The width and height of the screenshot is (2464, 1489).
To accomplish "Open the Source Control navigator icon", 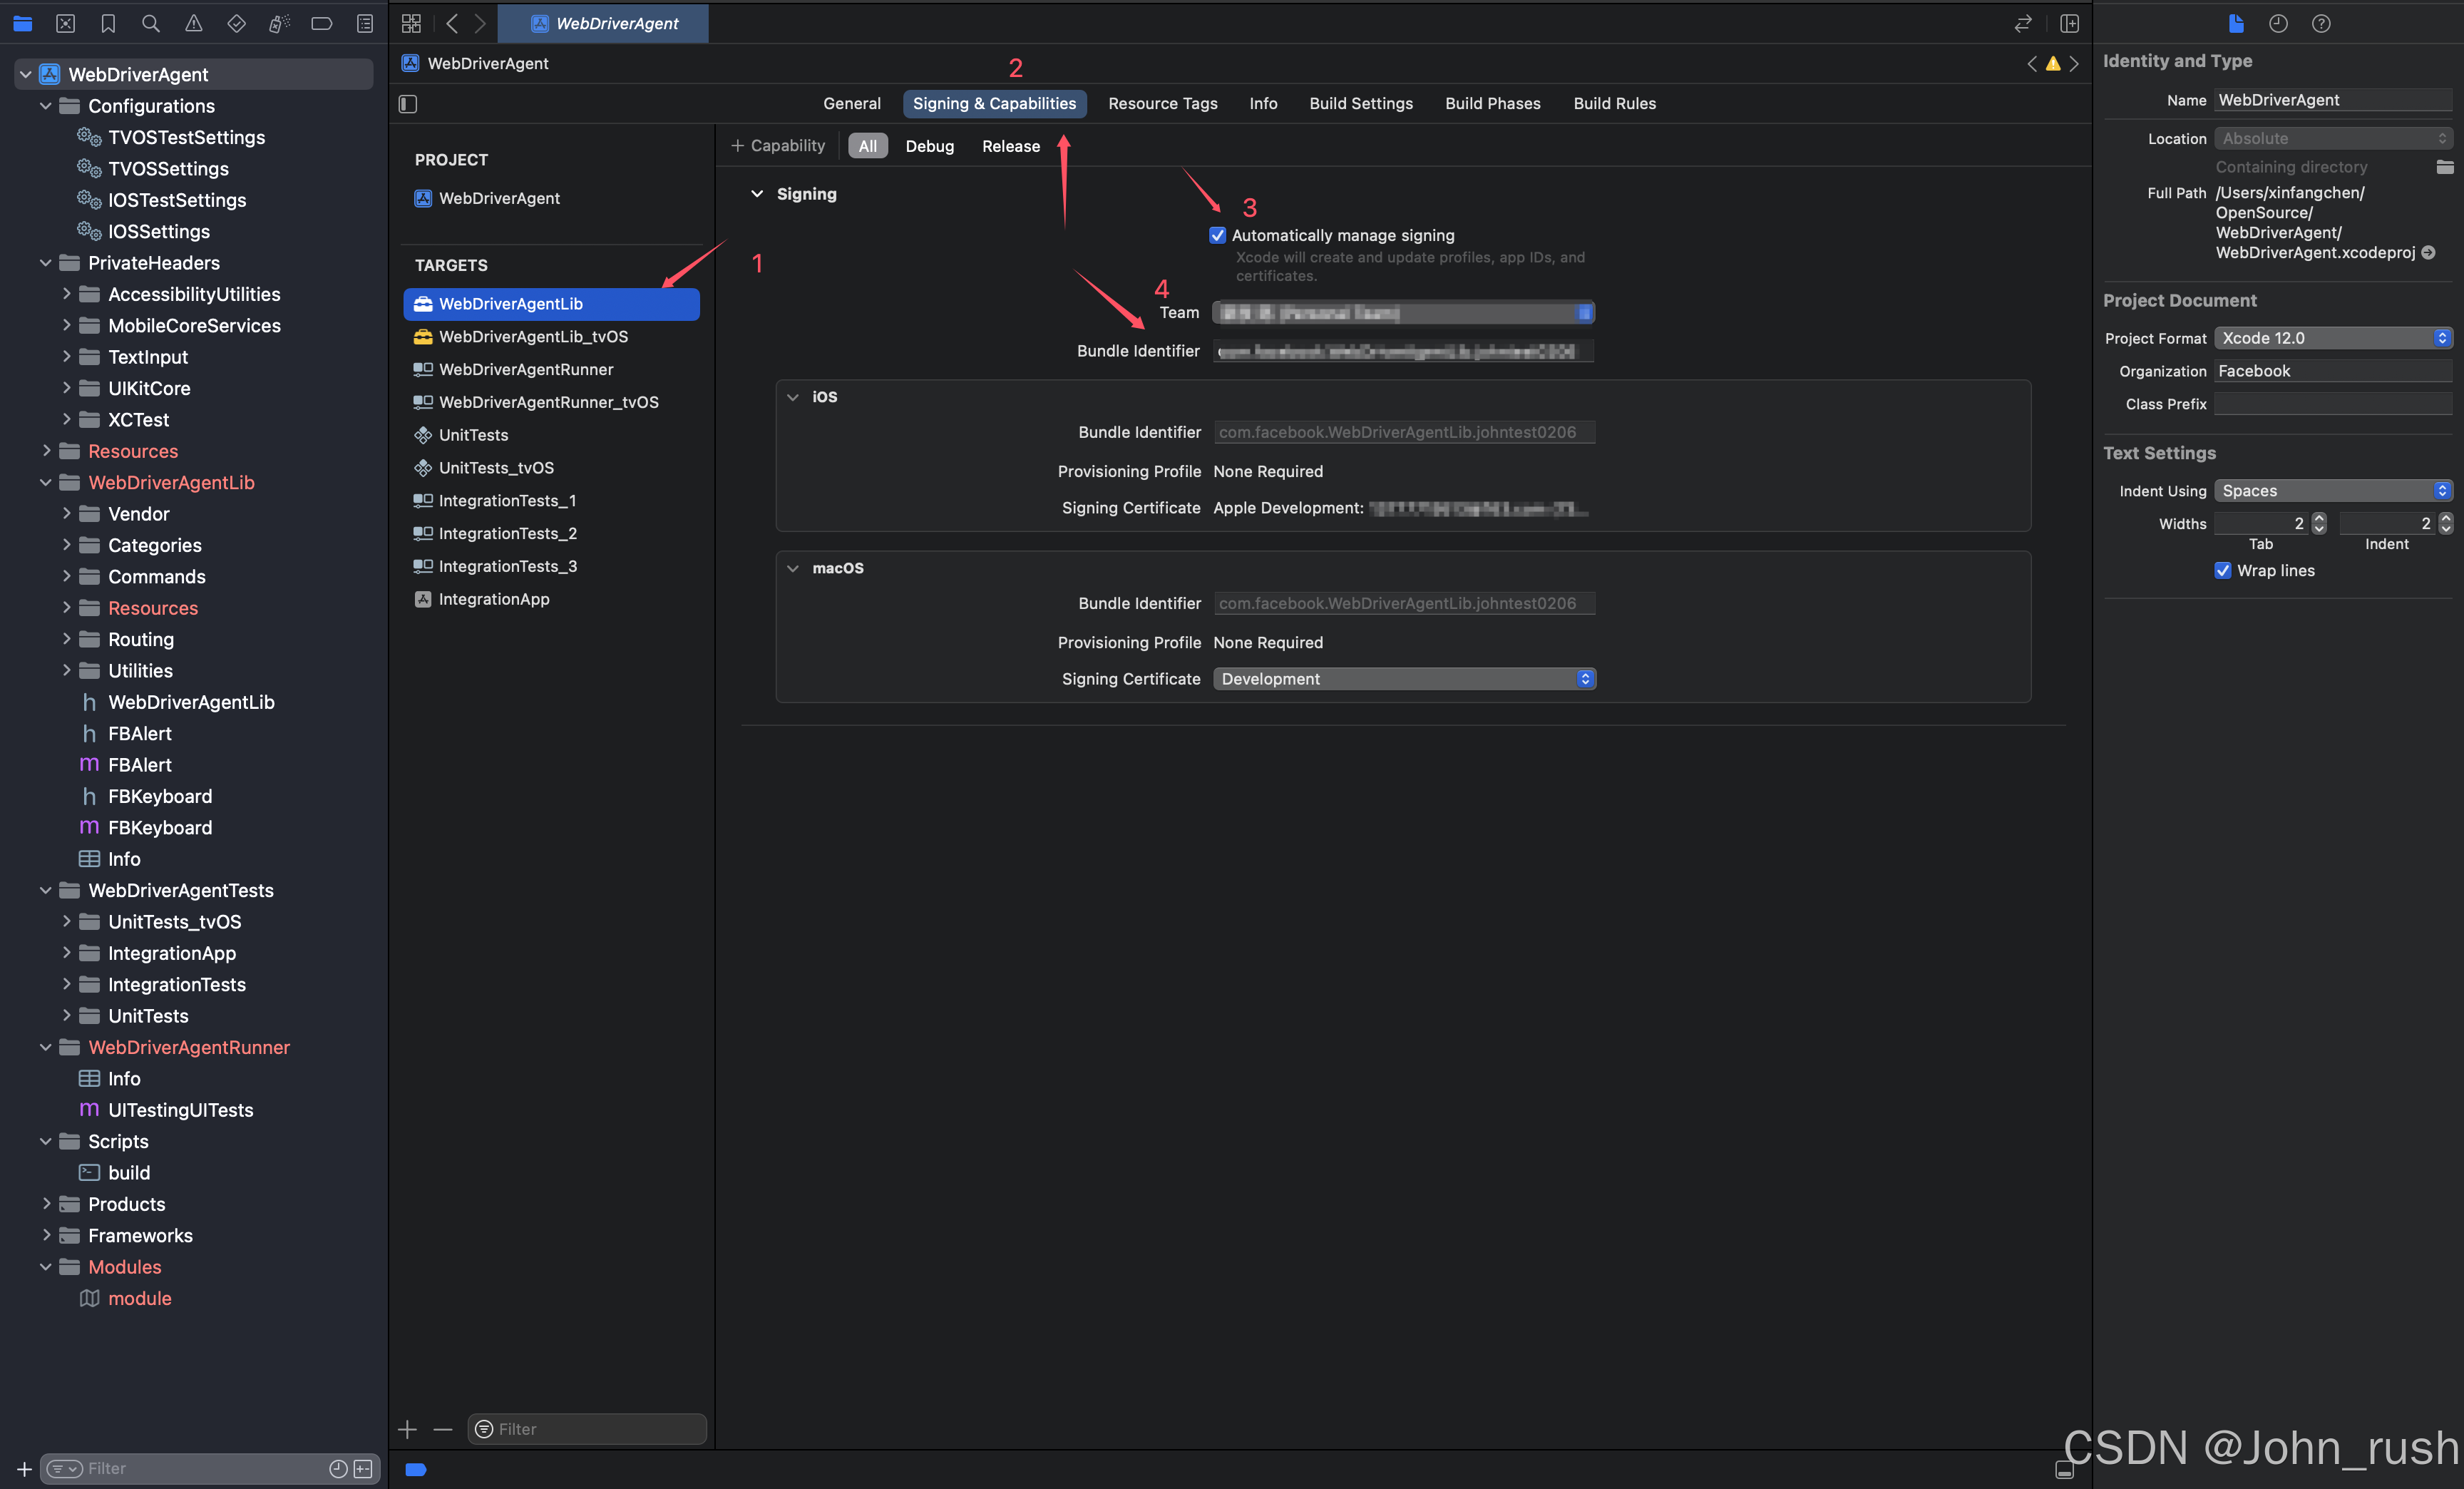I will [65, 23].
